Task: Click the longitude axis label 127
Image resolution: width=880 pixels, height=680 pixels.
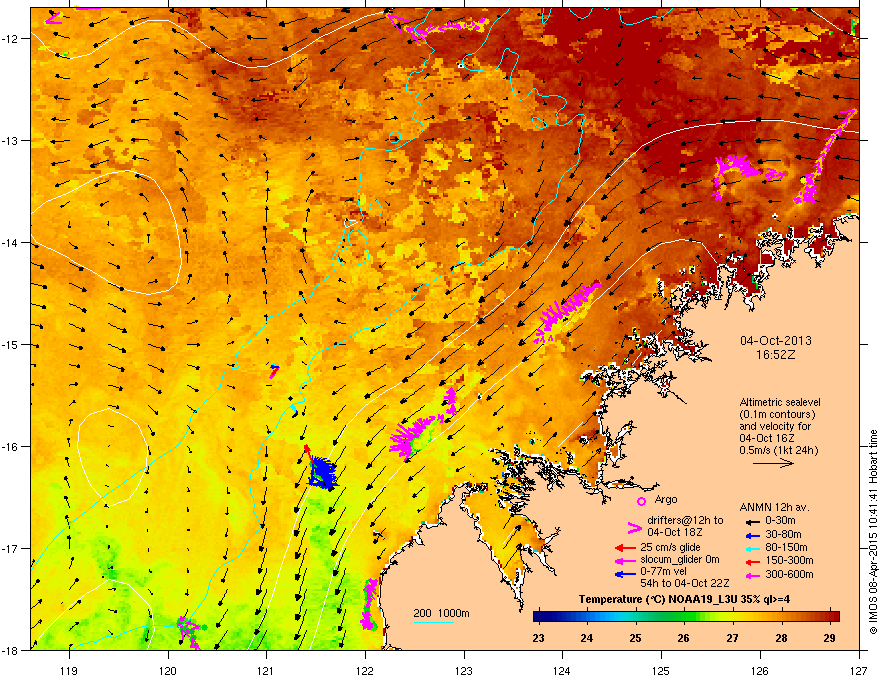Action: (x=859, y=670)
